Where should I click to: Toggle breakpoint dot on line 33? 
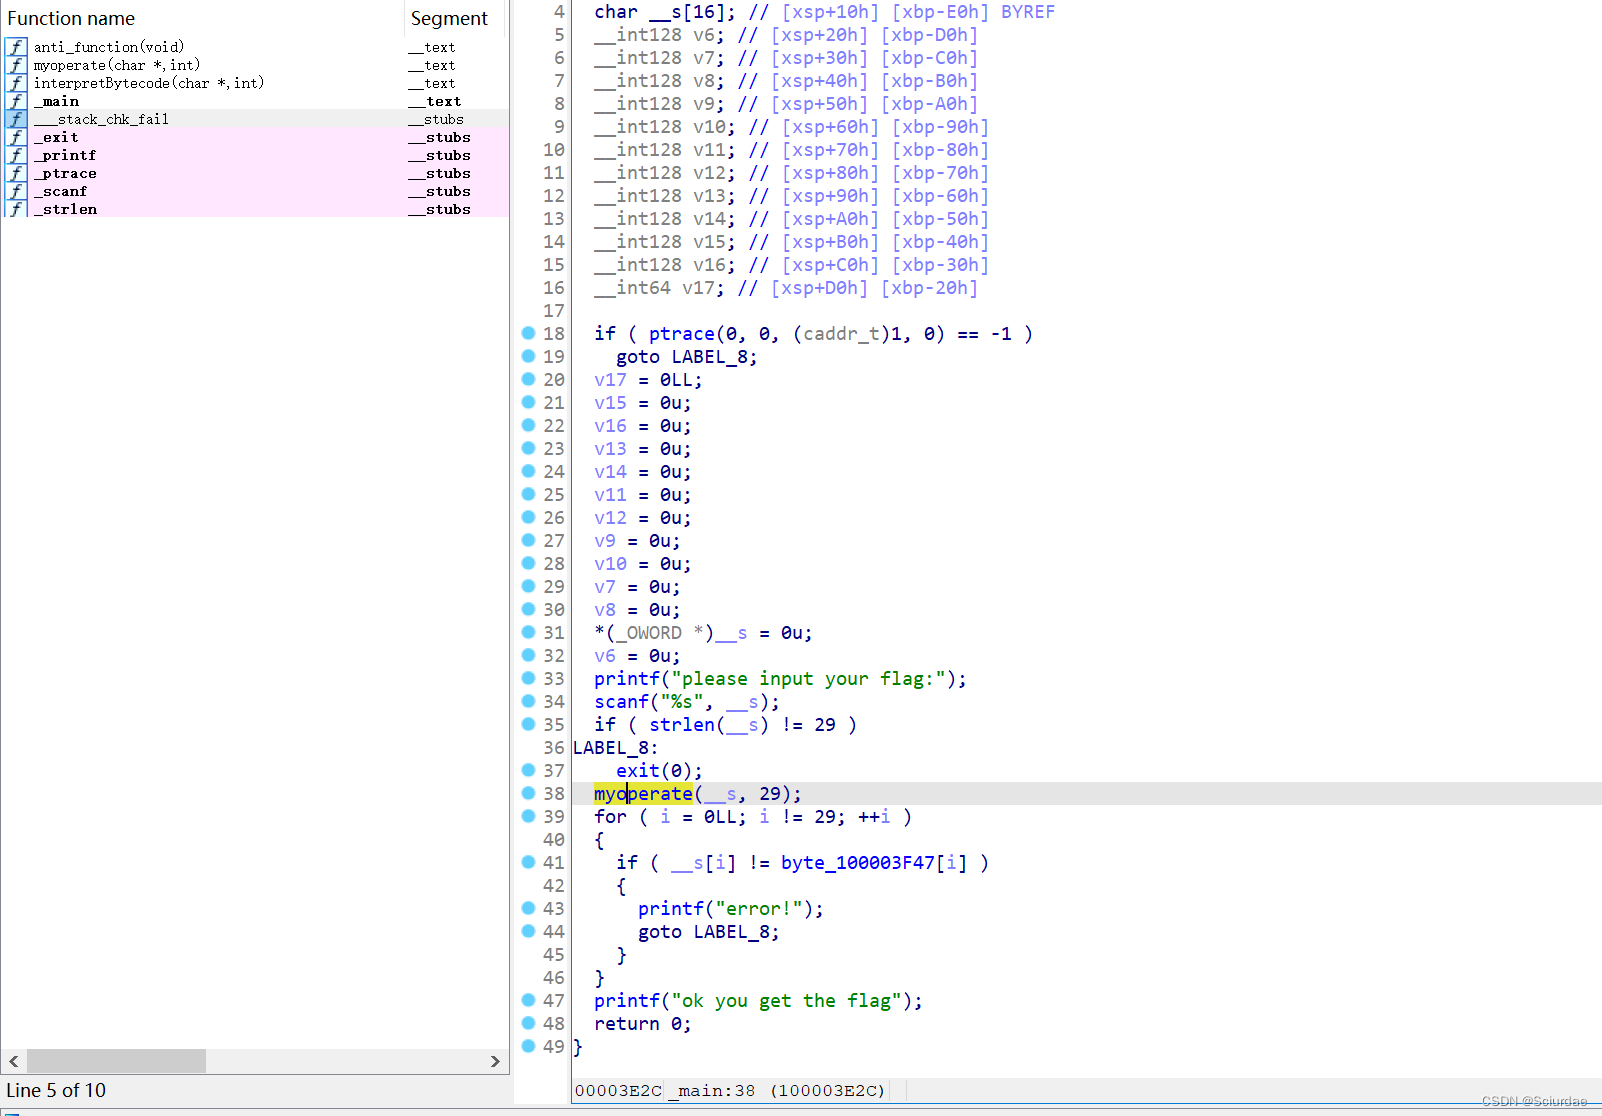pos(528,678)
